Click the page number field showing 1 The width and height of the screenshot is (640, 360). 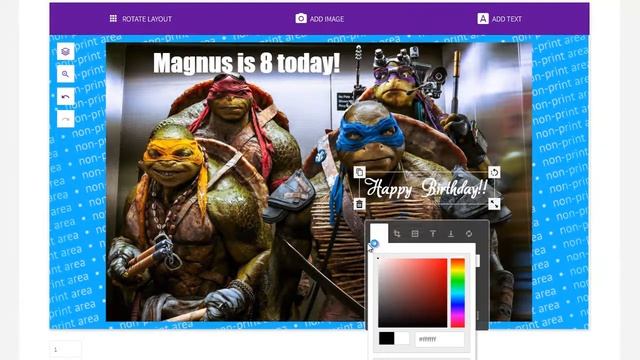click(65, 349)
